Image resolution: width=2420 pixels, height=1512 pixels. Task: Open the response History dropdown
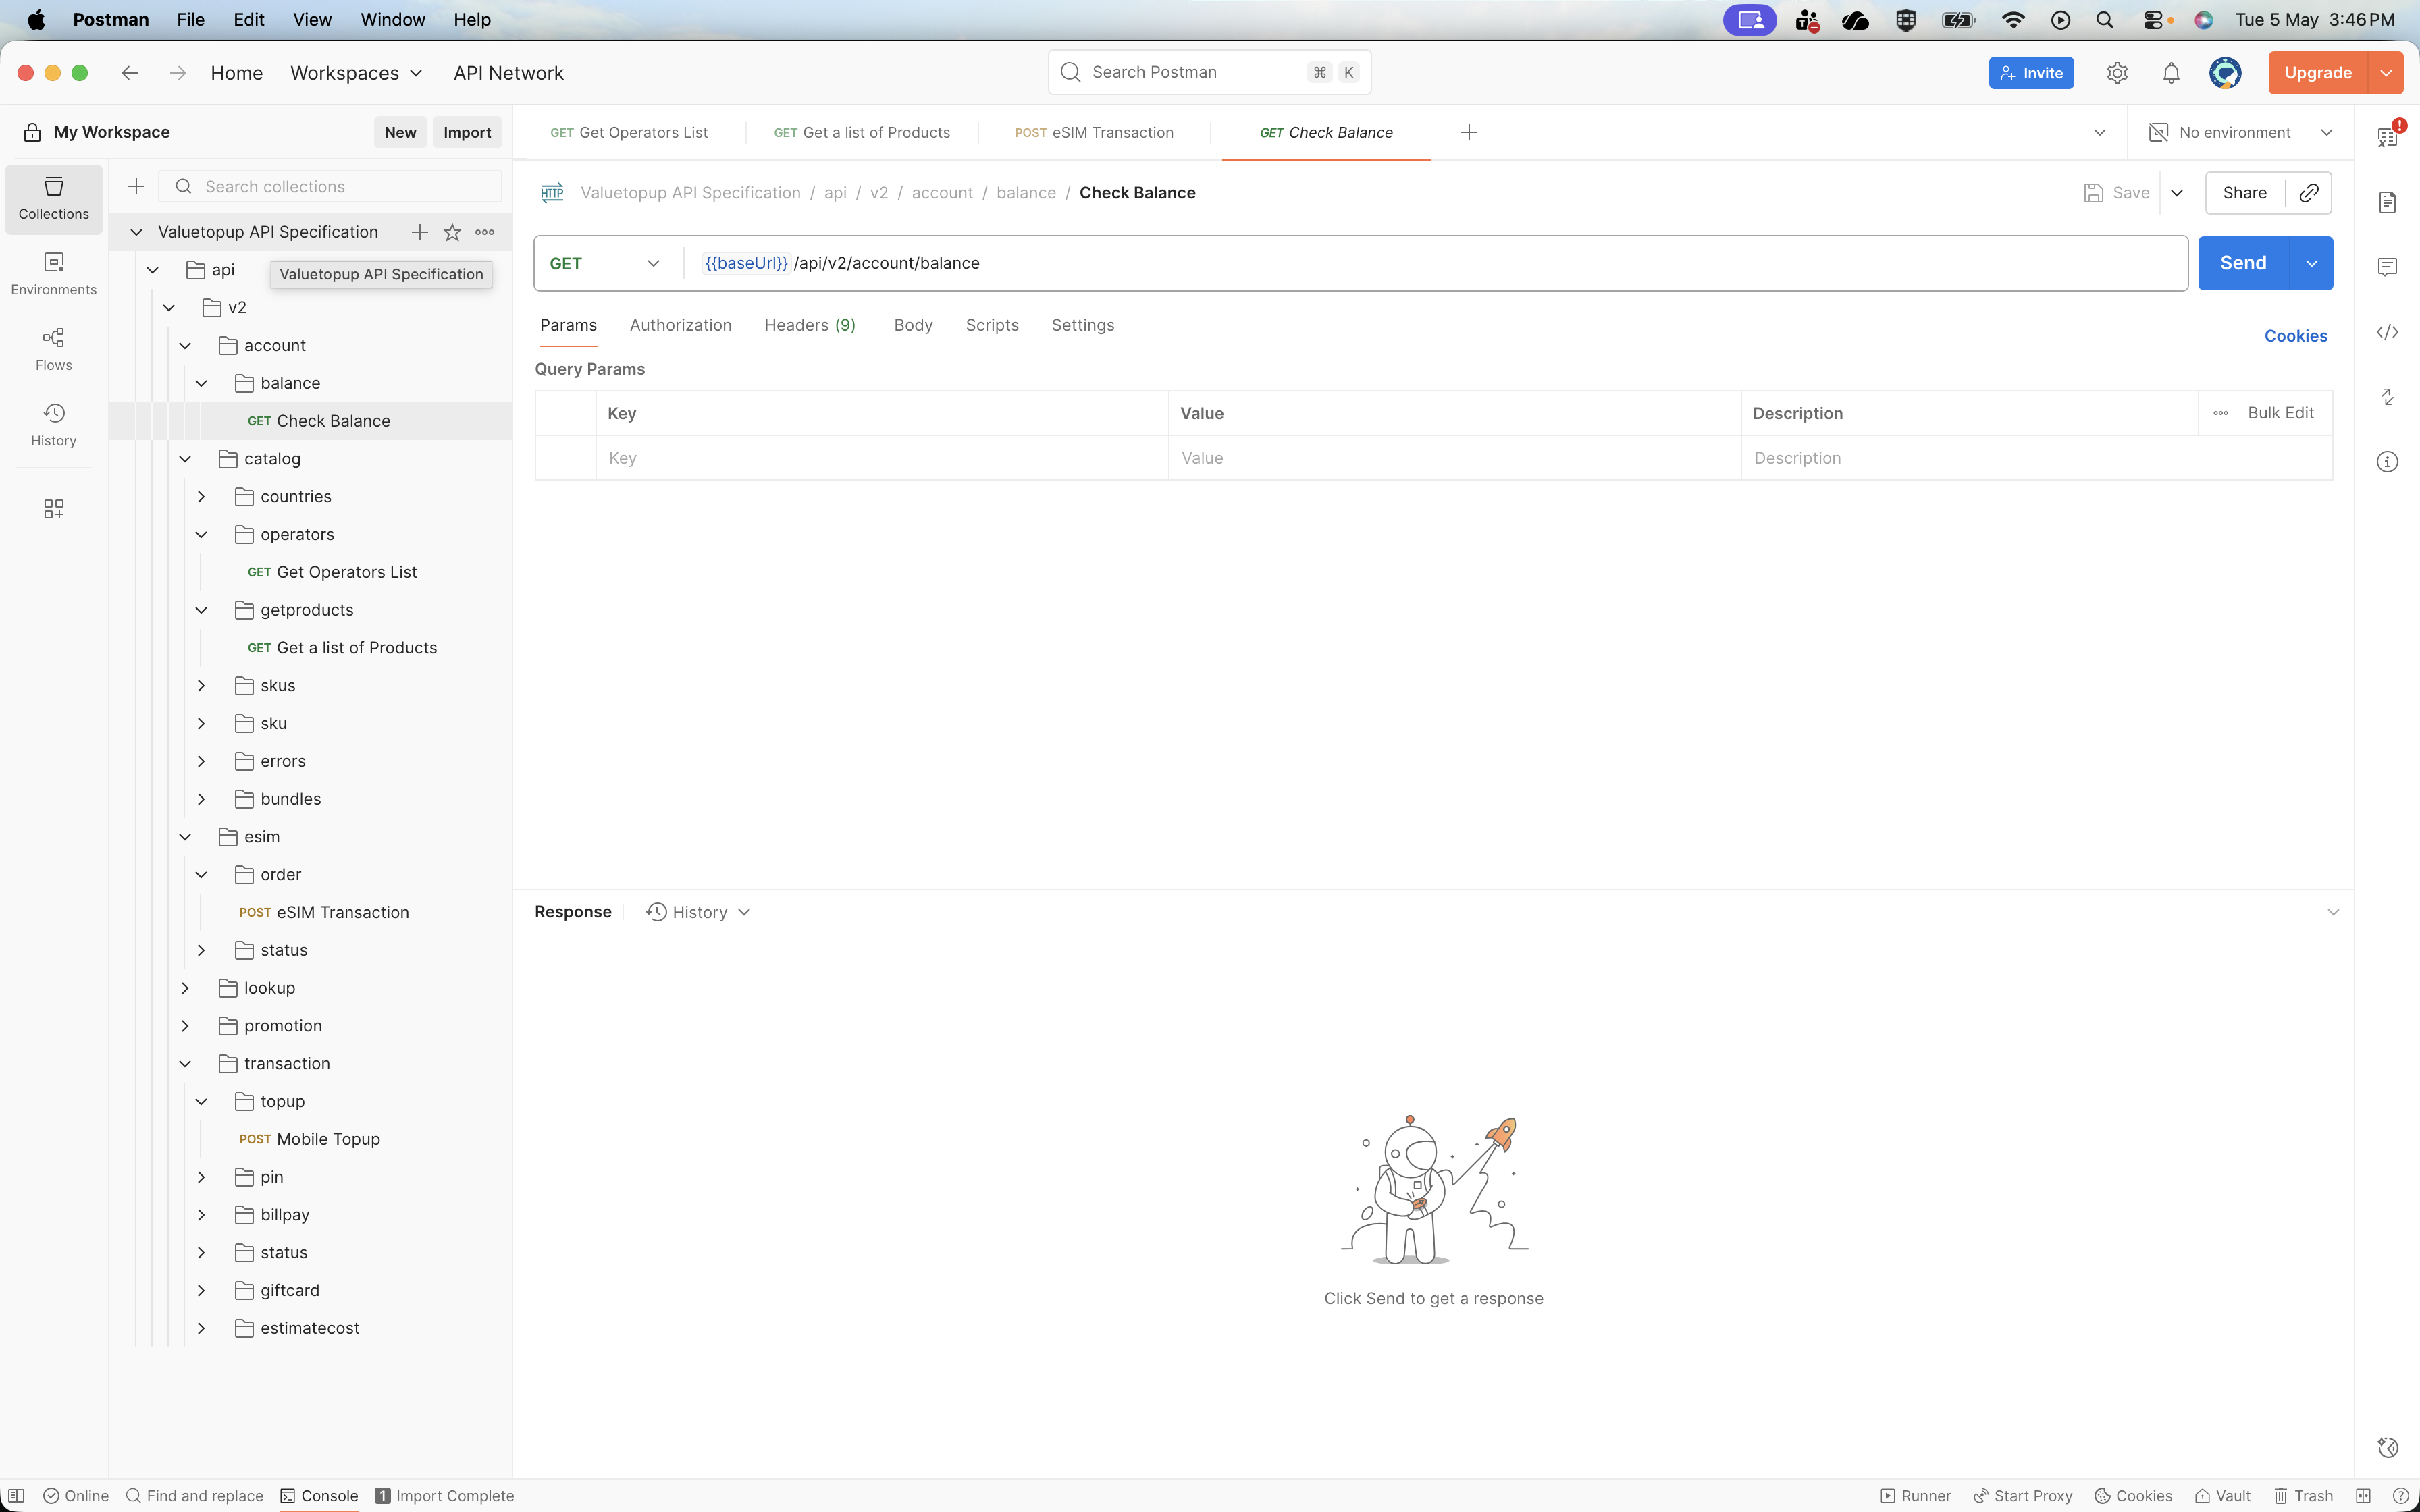point(698,912)
